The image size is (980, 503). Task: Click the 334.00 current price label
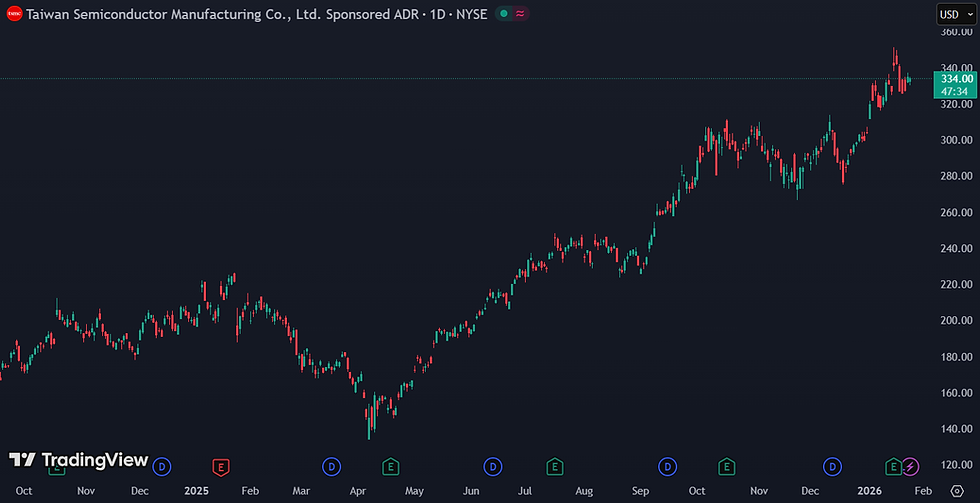(957, 79)
